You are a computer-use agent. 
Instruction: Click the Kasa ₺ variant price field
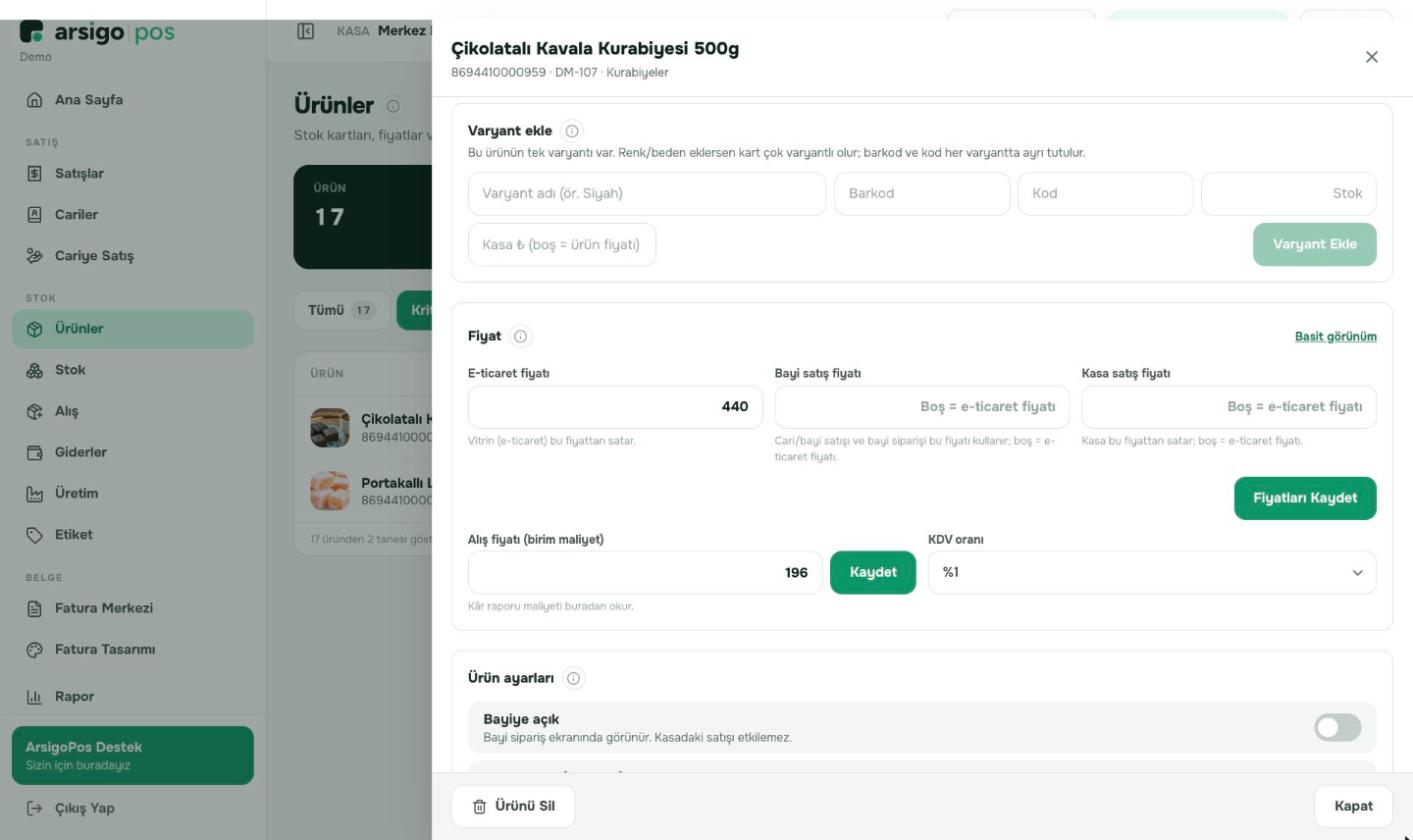562,245
